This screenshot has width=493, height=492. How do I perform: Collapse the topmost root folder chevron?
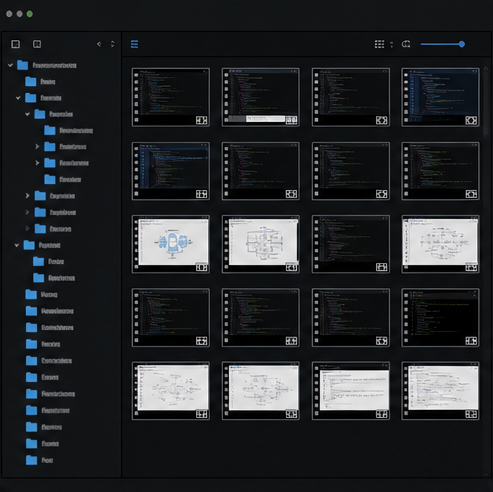coord(10,65)
